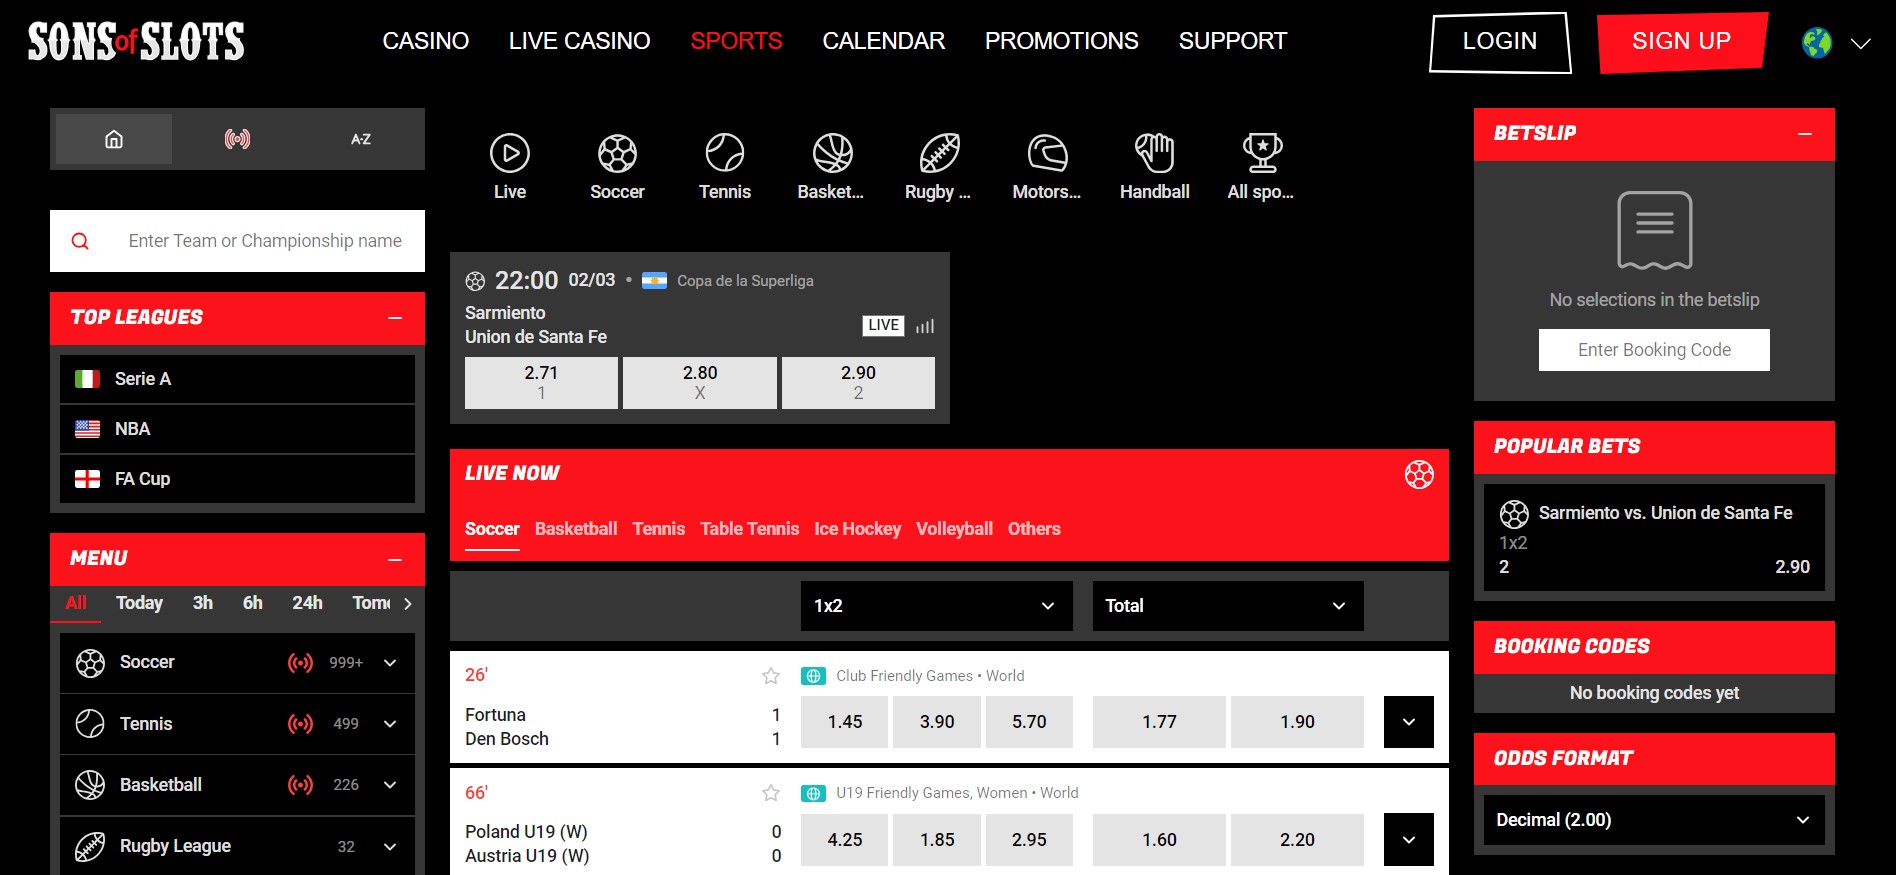Click the LOGIN button
Viewport: 1896px width, 875px height.
point(1500,42)
